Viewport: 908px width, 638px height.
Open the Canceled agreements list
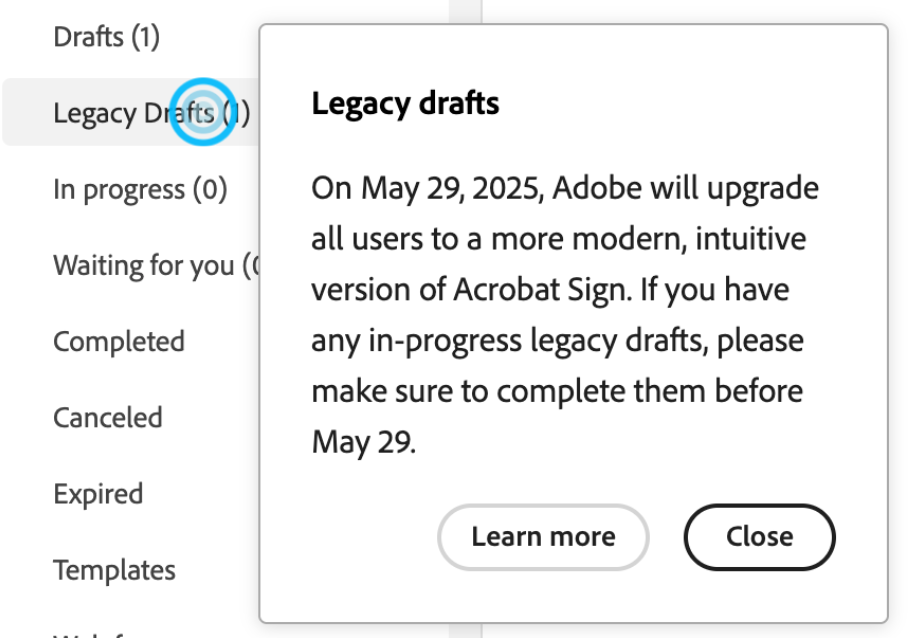coord(108,417)
